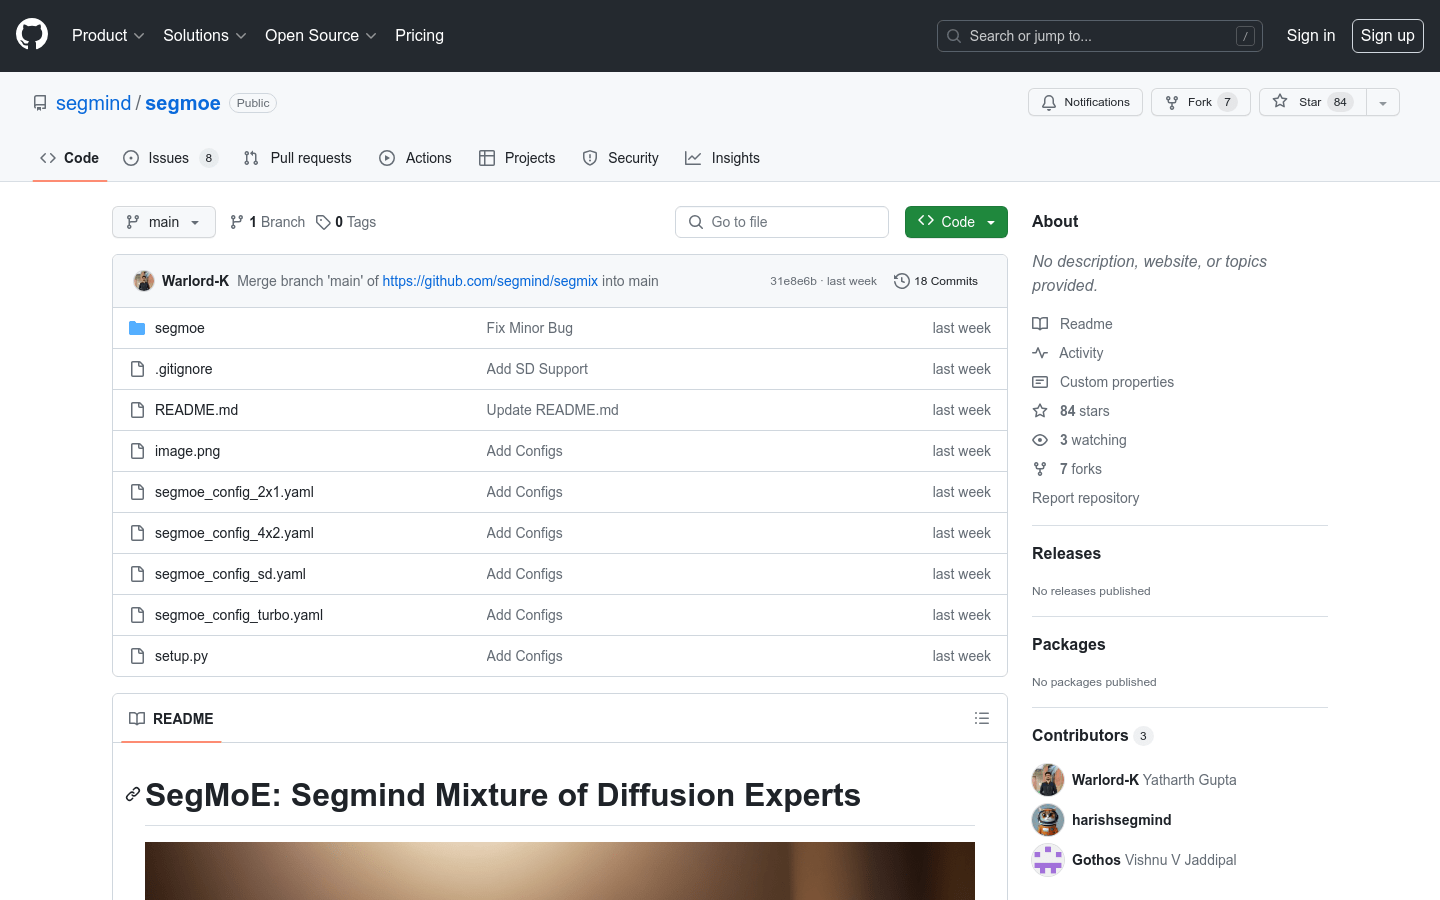Open the README.md file
Image resolution: width=1440 pixels, height=900 pixels.
pos(197,410)
